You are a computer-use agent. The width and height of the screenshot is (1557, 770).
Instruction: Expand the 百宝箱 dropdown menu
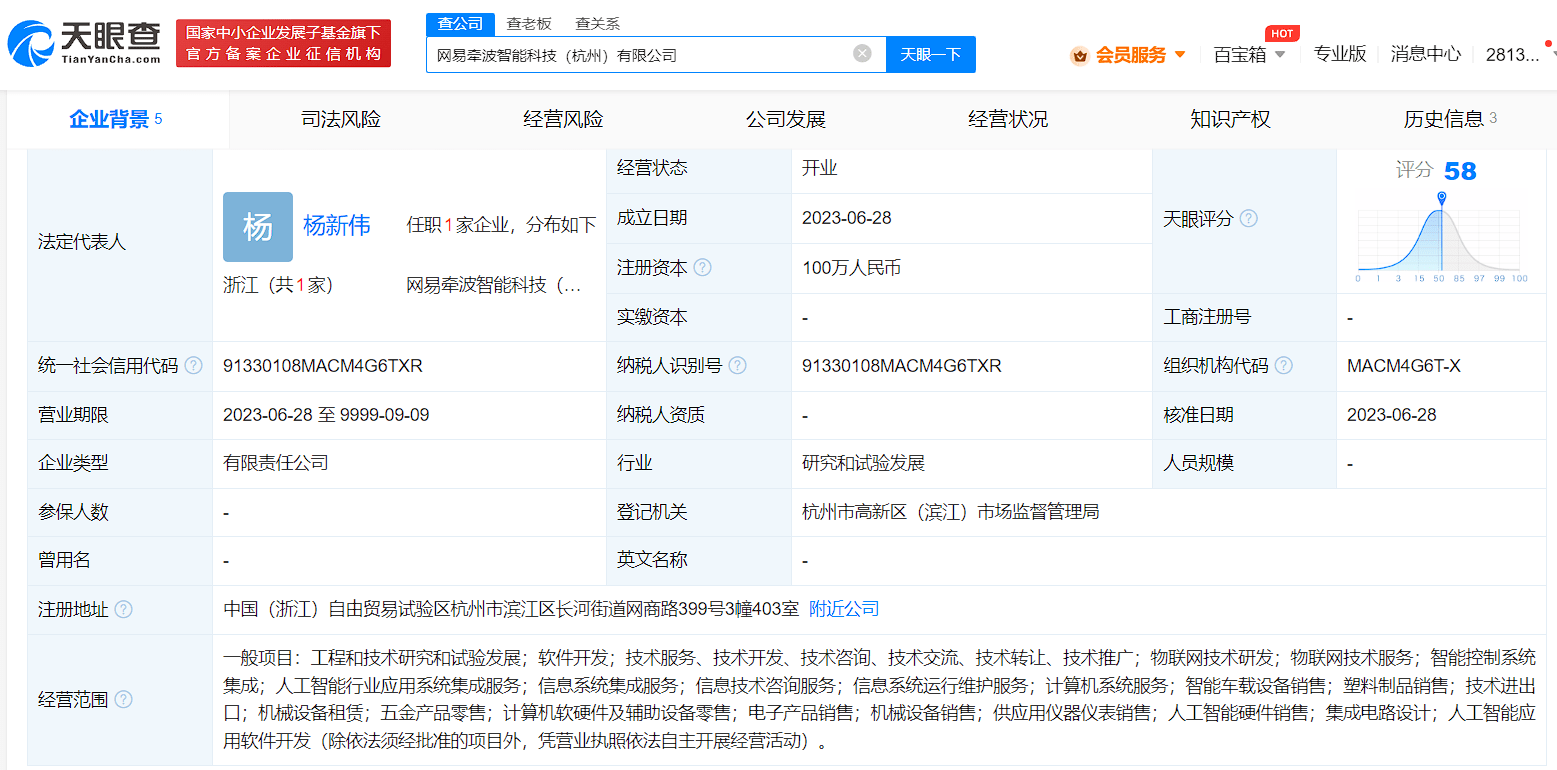tap(1249, 55)
